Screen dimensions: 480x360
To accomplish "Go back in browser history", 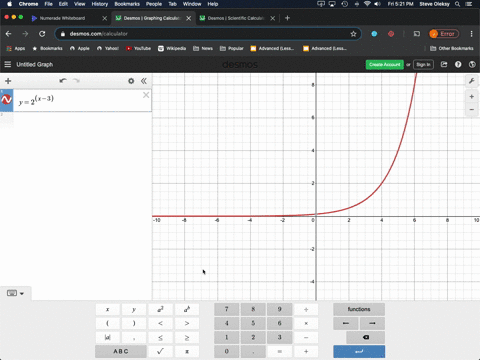I will click(x=9, y=34).
